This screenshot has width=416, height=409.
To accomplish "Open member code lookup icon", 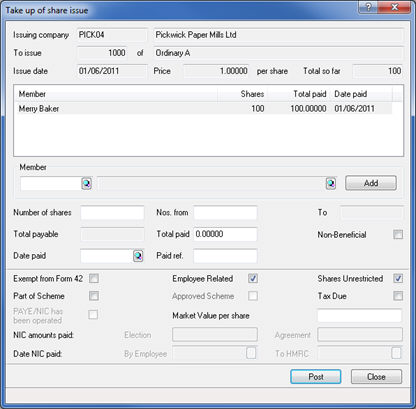I will point(87,183).
